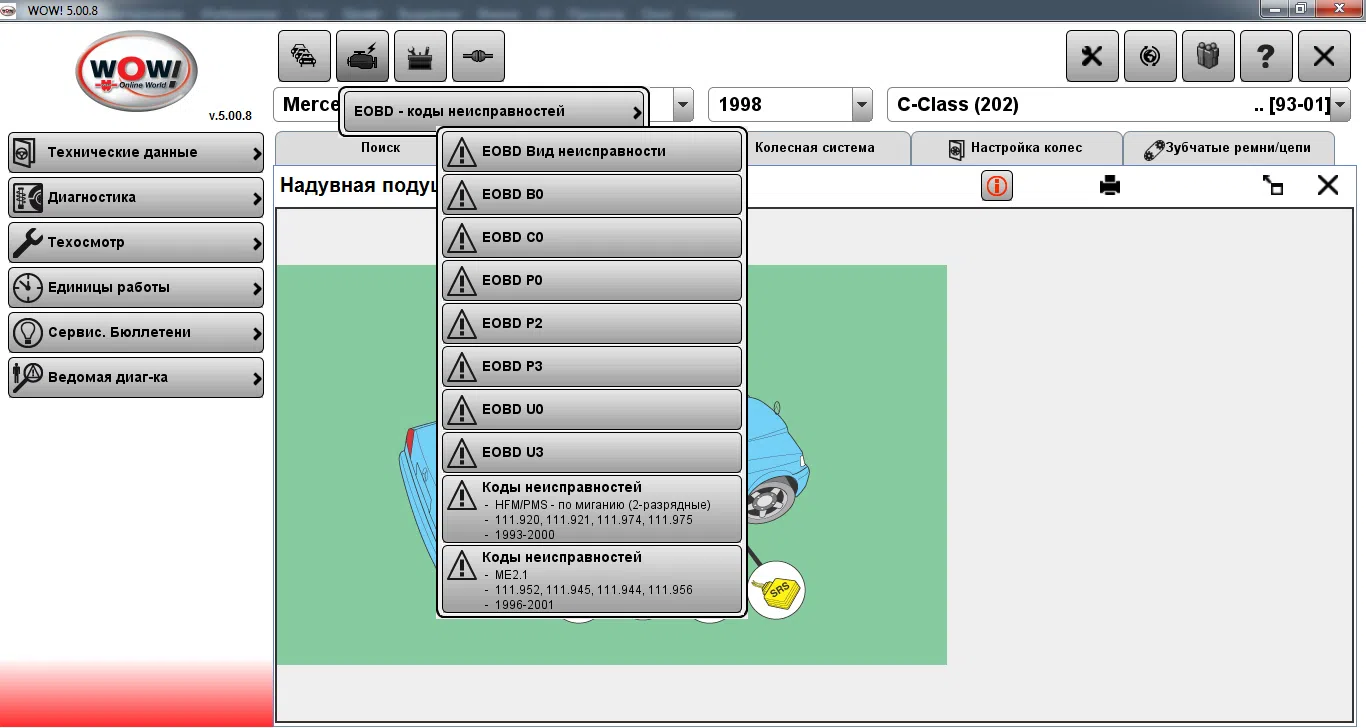Open the C-Class (202) model dropdown

point(1340,104)
